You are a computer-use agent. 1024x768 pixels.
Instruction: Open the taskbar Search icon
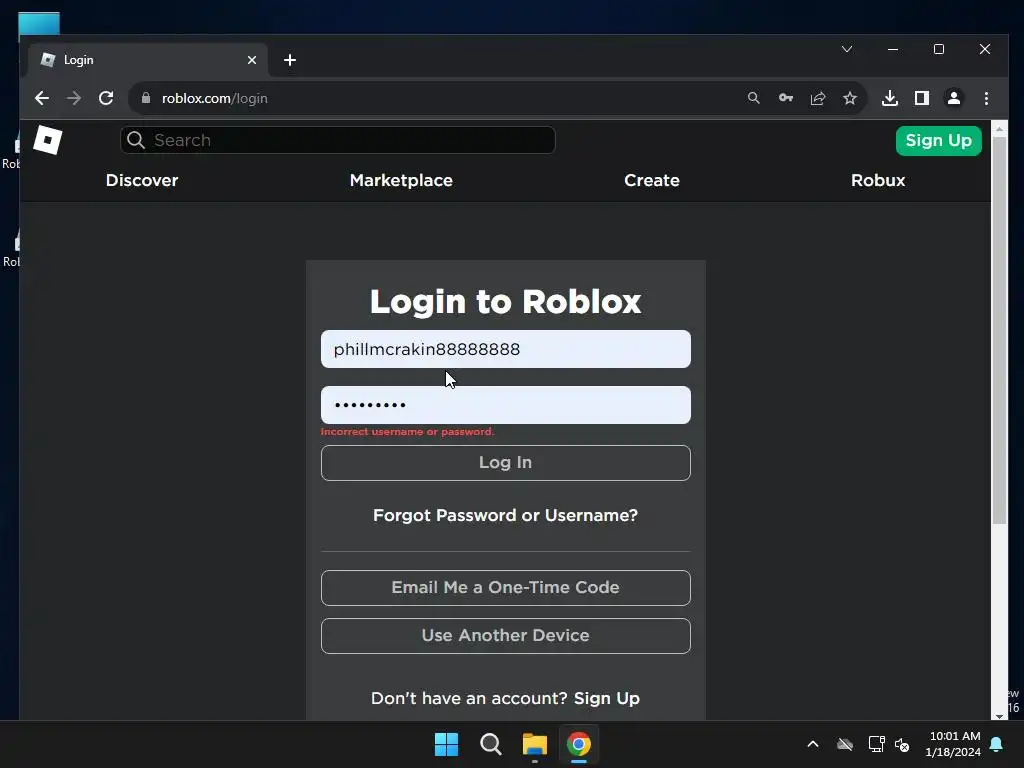[490, 744]
